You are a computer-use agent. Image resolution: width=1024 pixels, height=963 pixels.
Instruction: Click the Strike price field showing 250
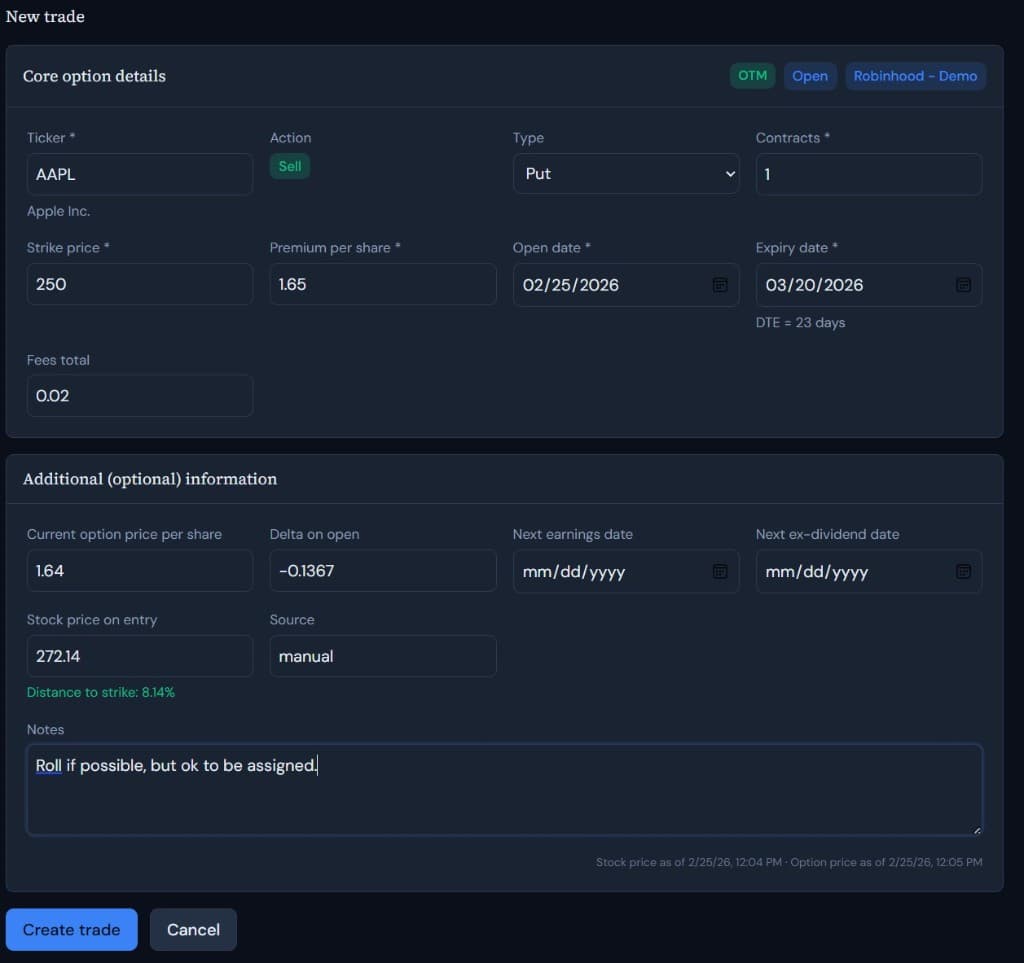[x=139, y=284]
